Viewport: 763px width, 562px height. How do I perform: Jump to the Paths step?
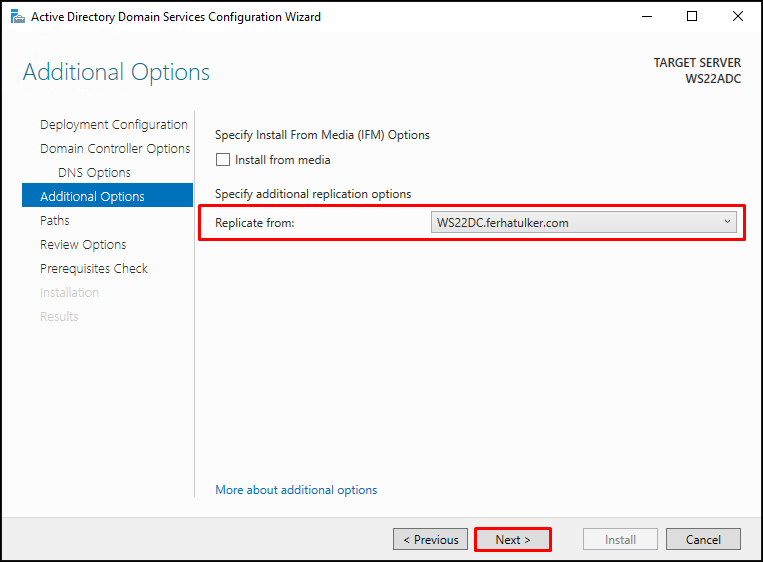[55, 221]
